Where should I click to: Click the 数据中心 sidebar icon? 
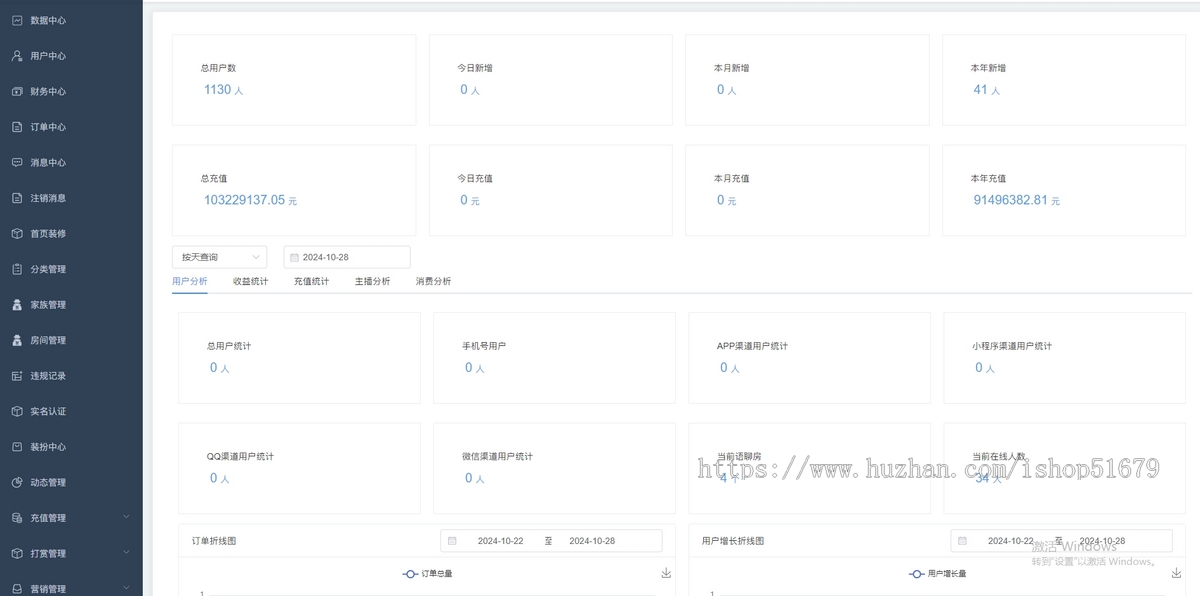click(17, 20)
